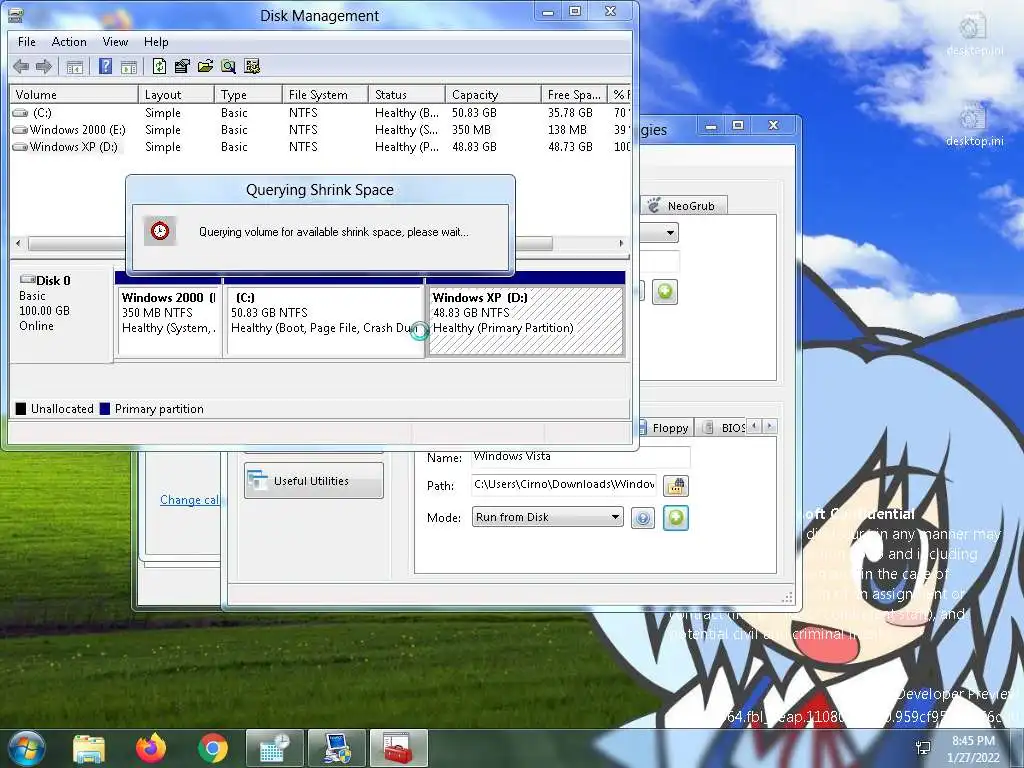Select the Windows XP (D:) partition block
This screenshot has width=1024, height=768.
(526, 320)
